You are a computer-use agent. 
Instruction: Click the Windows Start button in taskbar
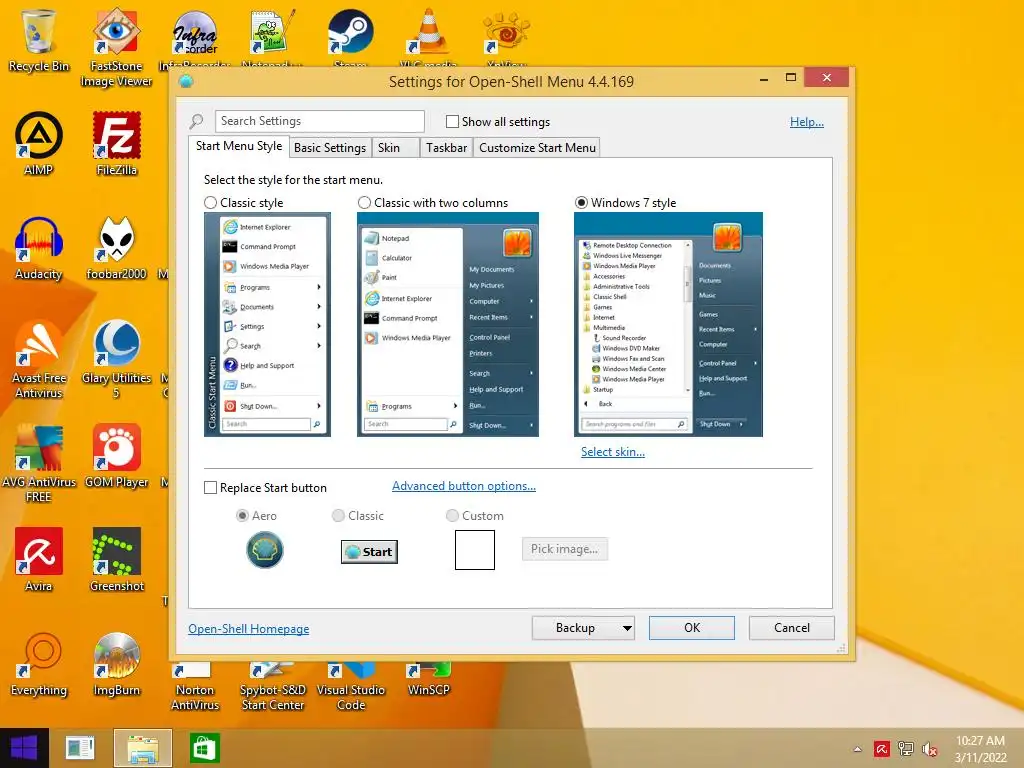pyautogui.click(x=24, y=748)
